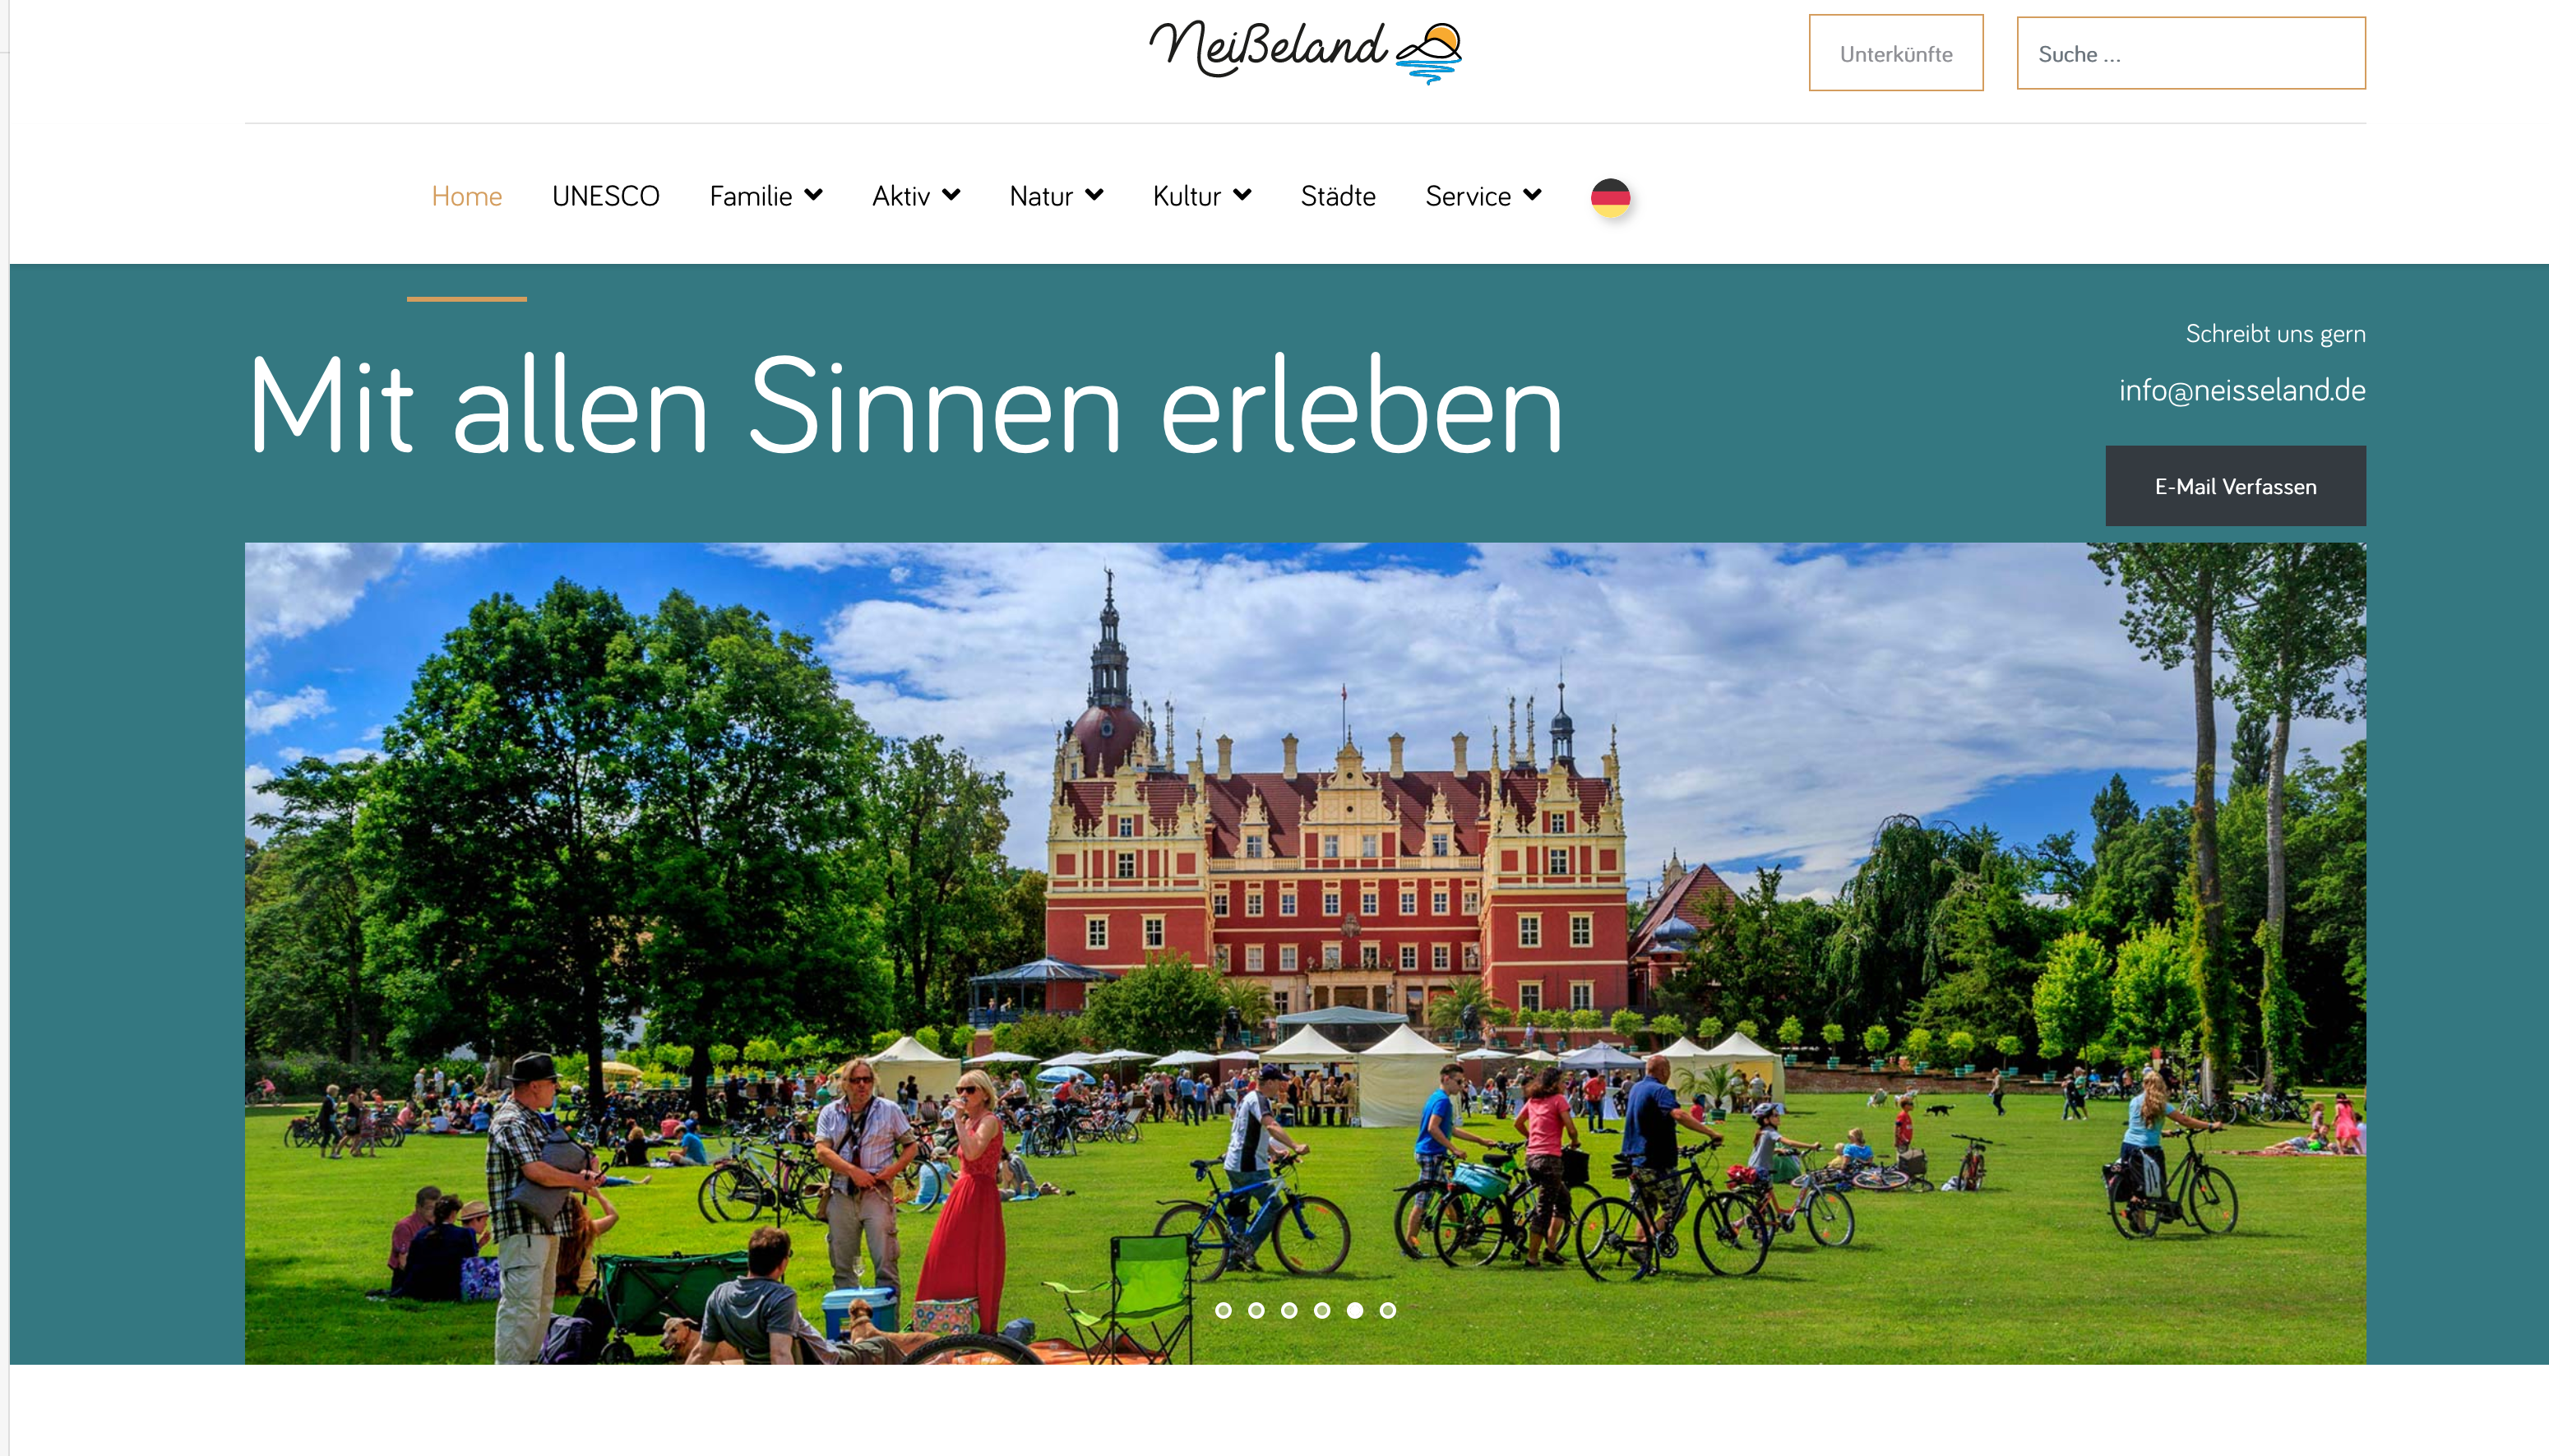
Task: Open the German flag language selector
Action: click(x=1610, y=197)
